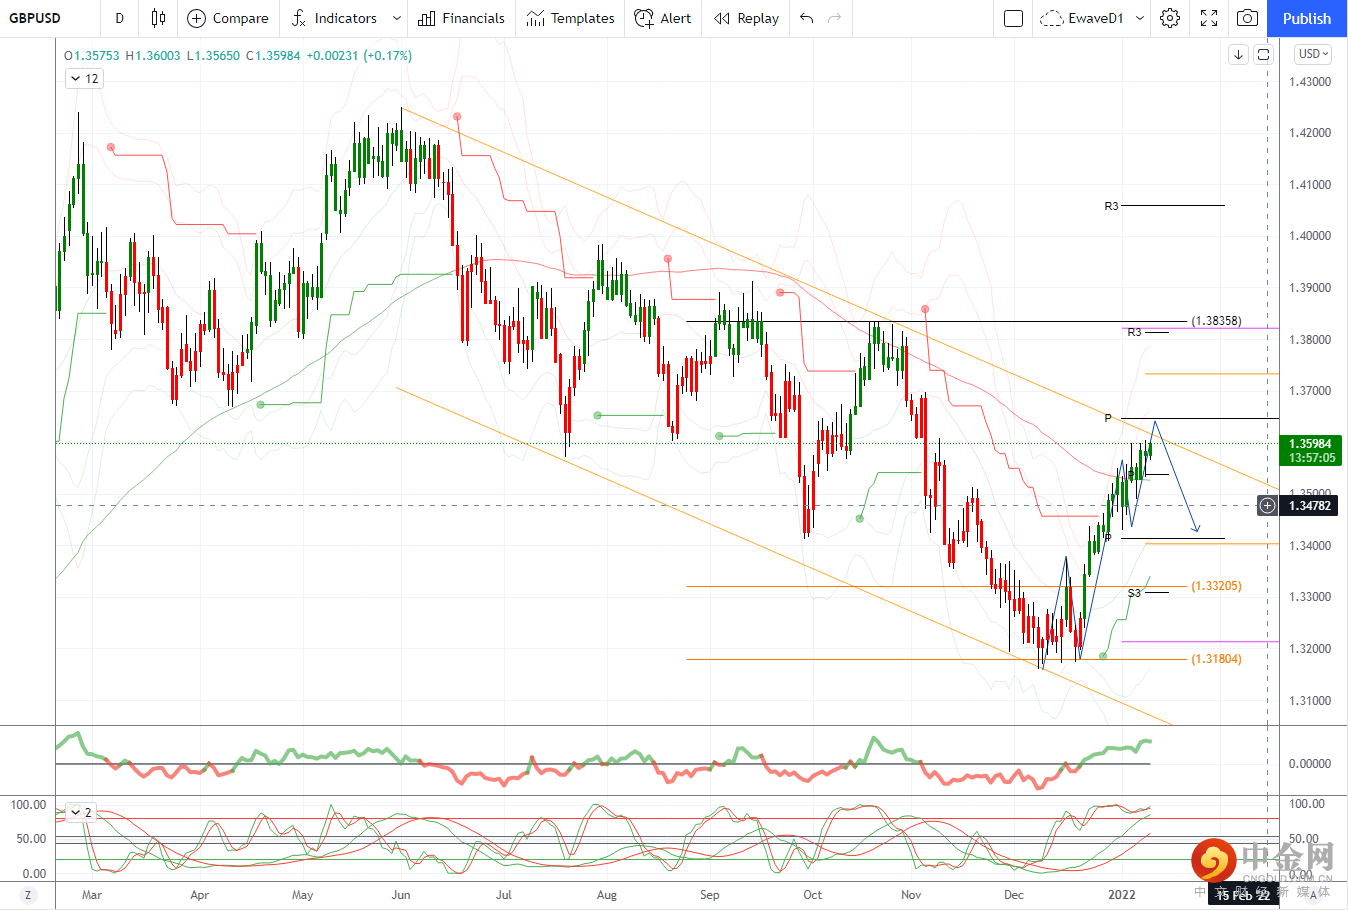Select the (1.38358) horizontal line label
Viewport: 1348px width, 910px height.
(1216, 321)
